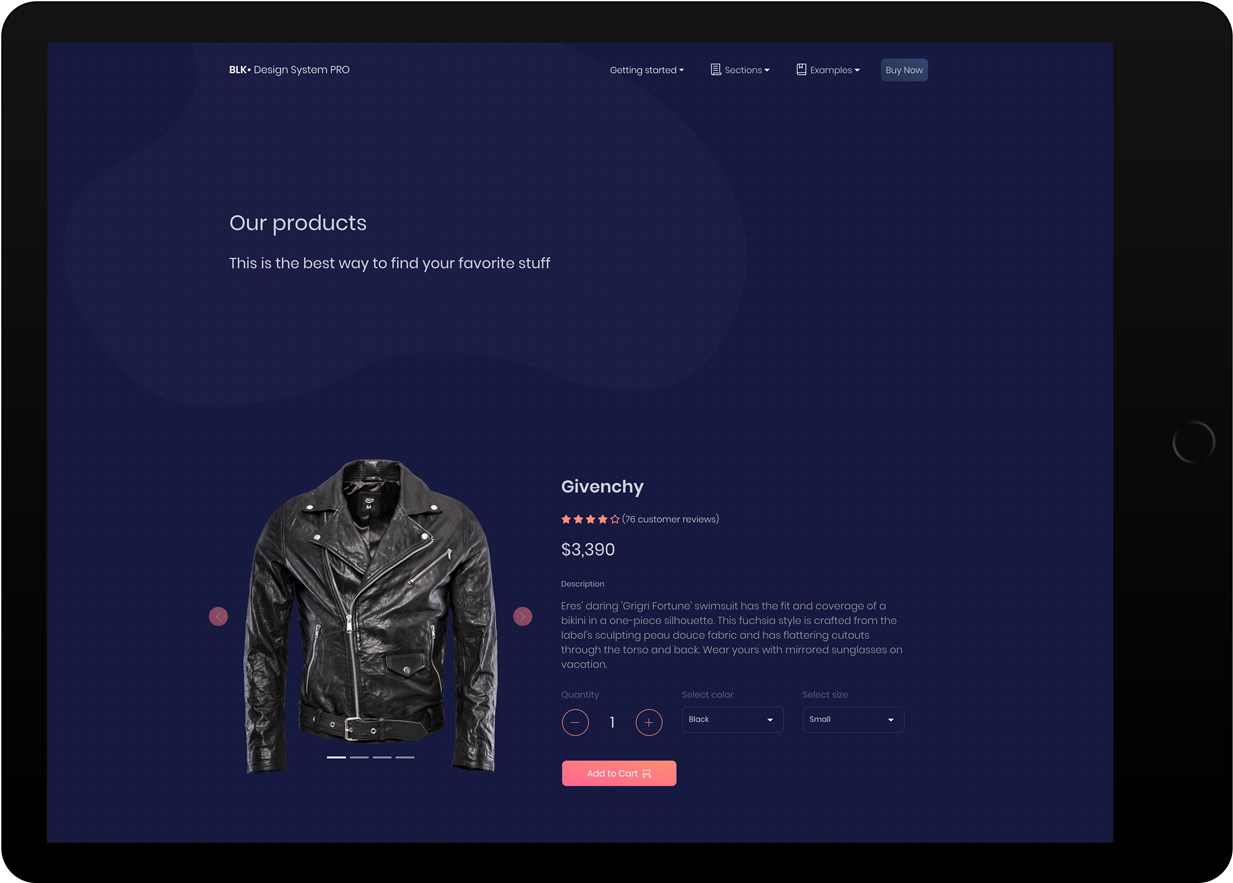Click the fifth empty rating star

pos(615,519)
